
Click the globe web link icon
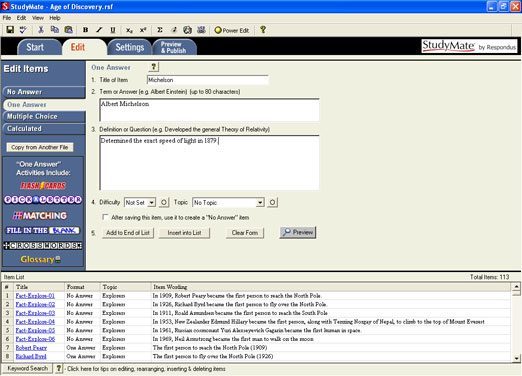[x=187, y=30]
